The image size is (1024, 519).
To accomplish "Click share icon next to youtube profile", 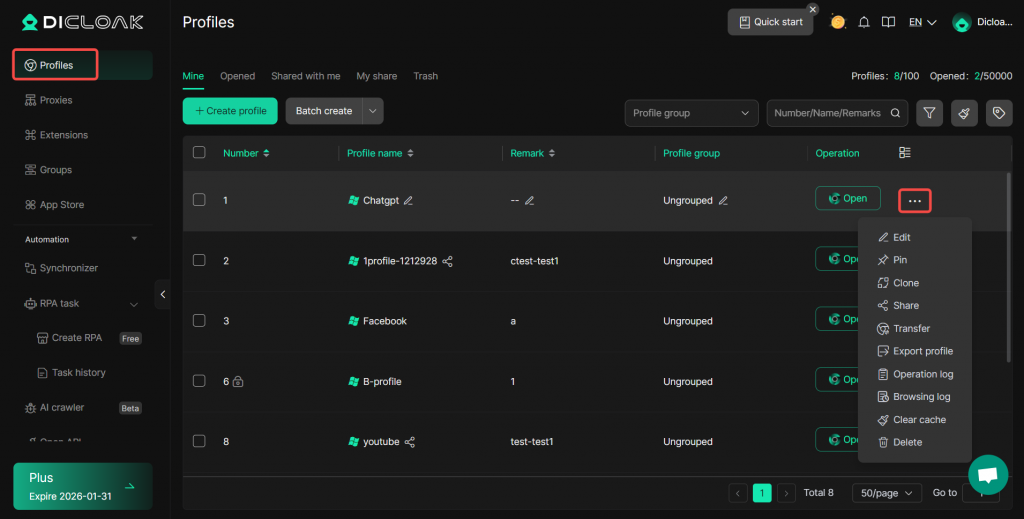I will coord(410,442).
